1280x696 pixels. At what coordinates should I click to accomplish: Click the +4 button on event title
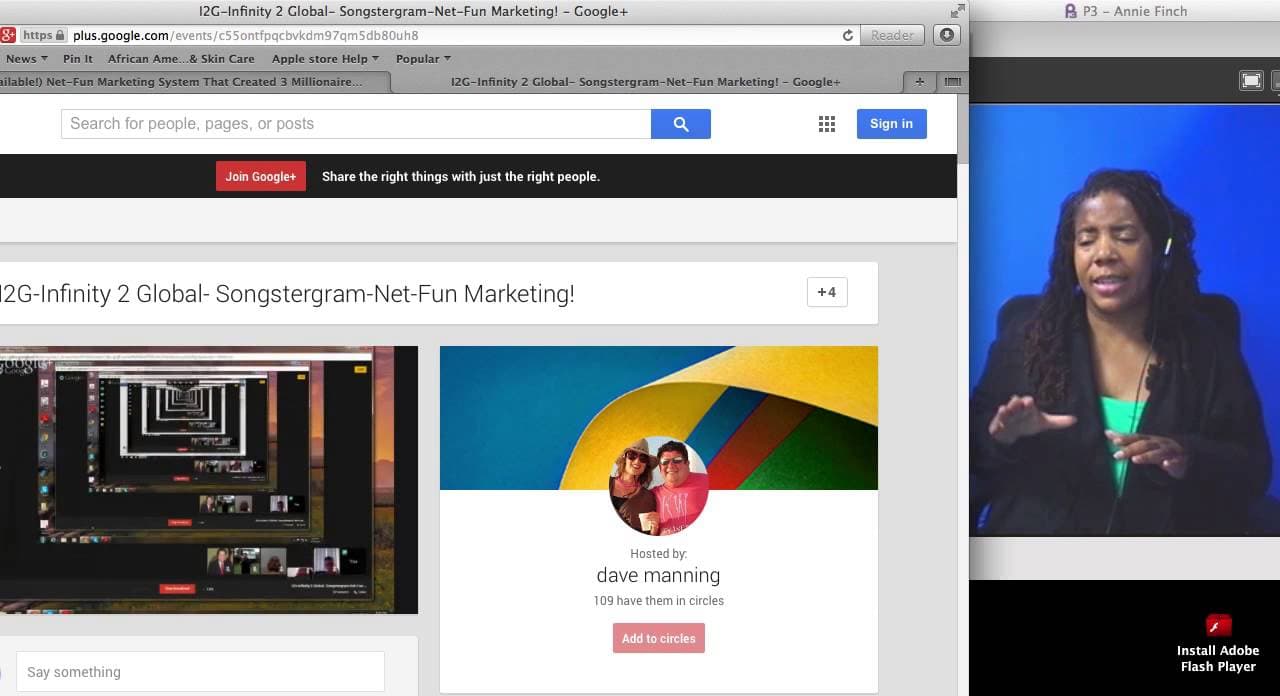click(x=827, y=292)
